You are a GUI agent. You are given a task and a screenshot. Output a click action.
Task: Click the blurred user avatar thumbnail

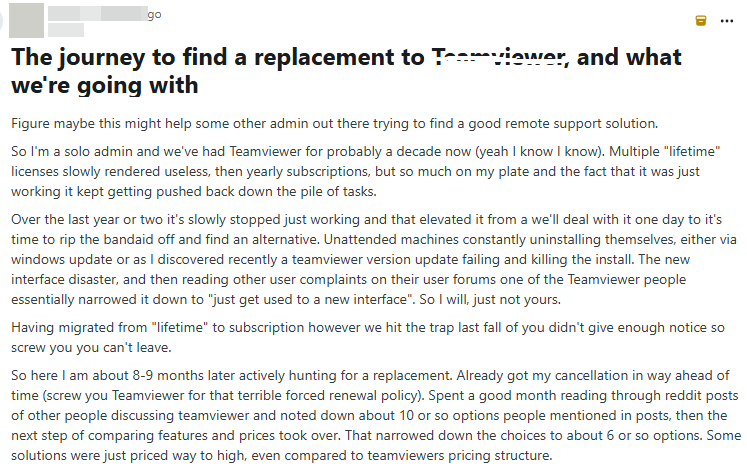27,20
